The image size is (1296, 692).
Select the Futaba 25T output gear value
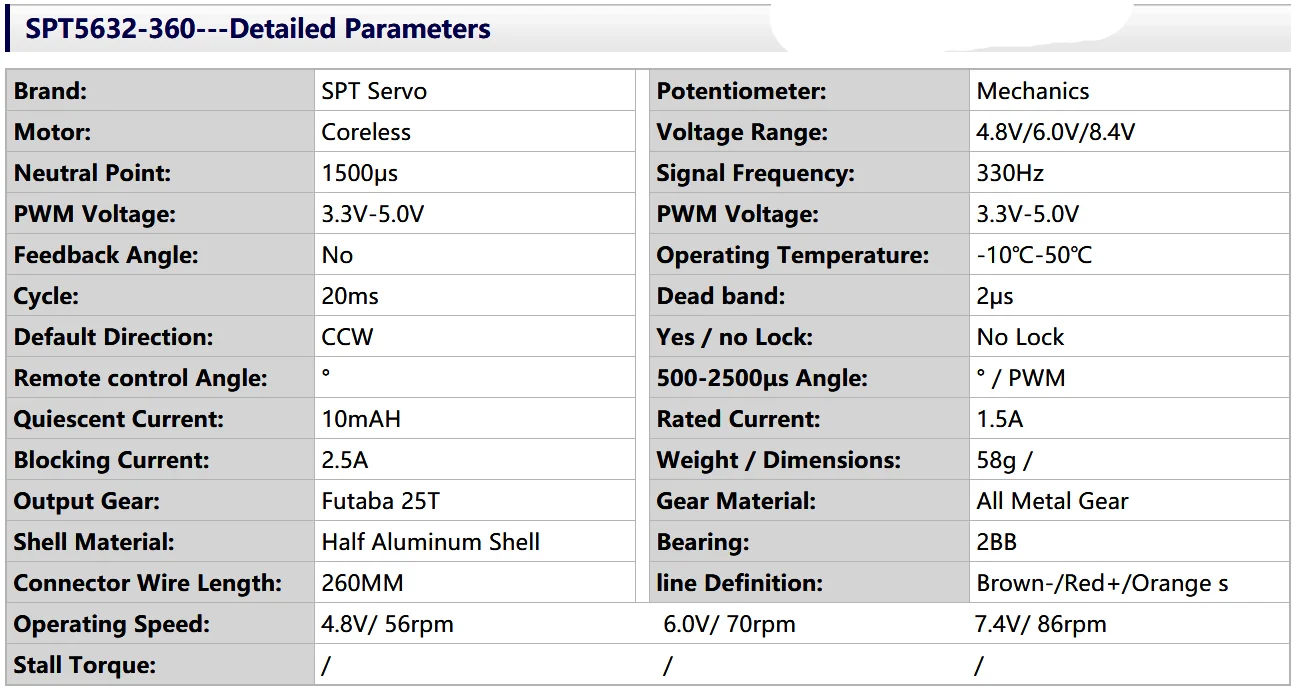pyautogui.click(x=380, y=501)
